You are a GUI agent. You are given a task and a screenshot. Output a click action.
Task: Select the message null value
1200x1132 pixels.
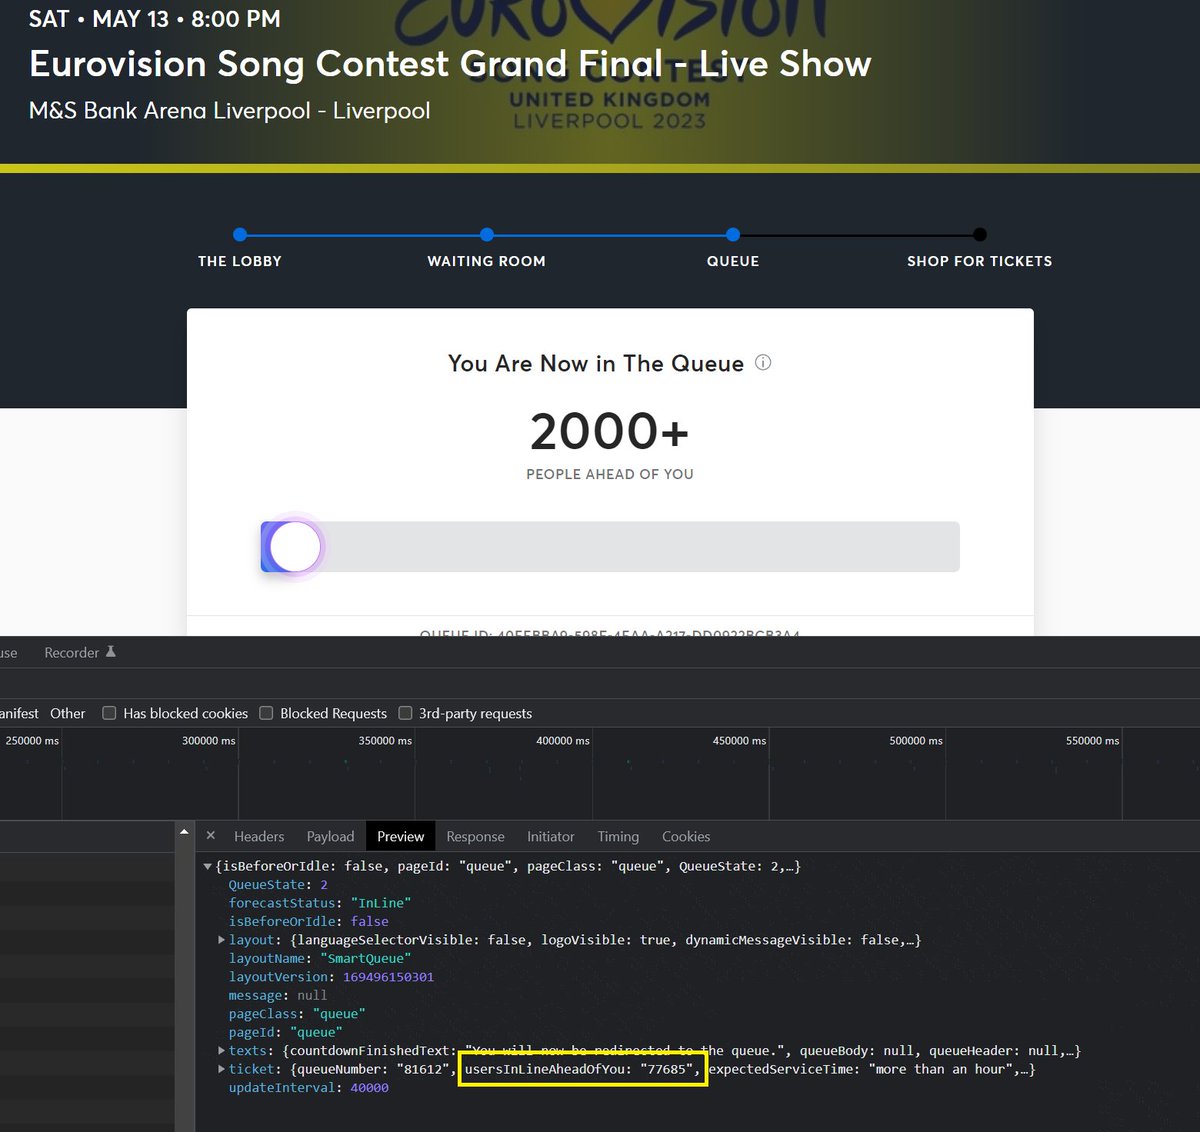point(312,995)
